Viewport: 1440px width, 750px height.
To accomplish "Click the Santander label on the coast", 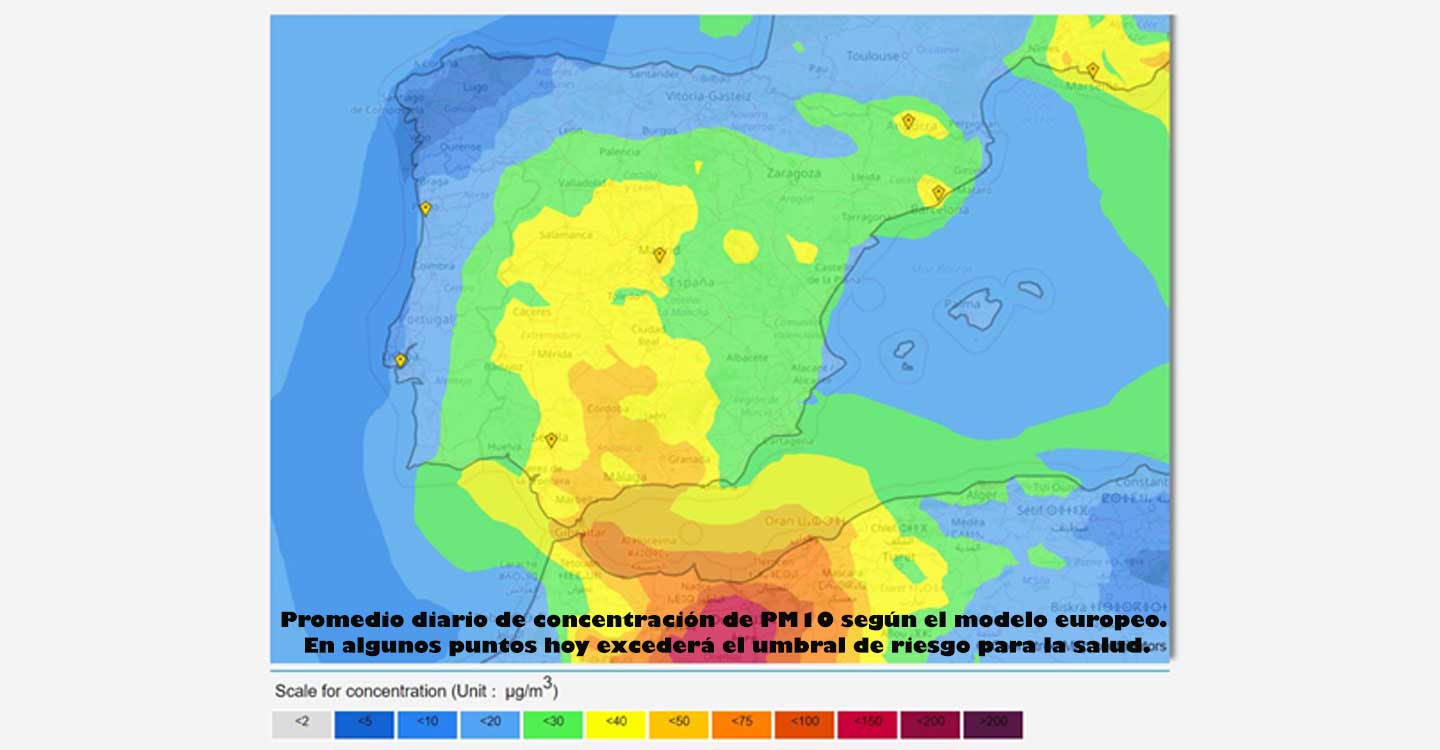I will (x=655, y=73).
